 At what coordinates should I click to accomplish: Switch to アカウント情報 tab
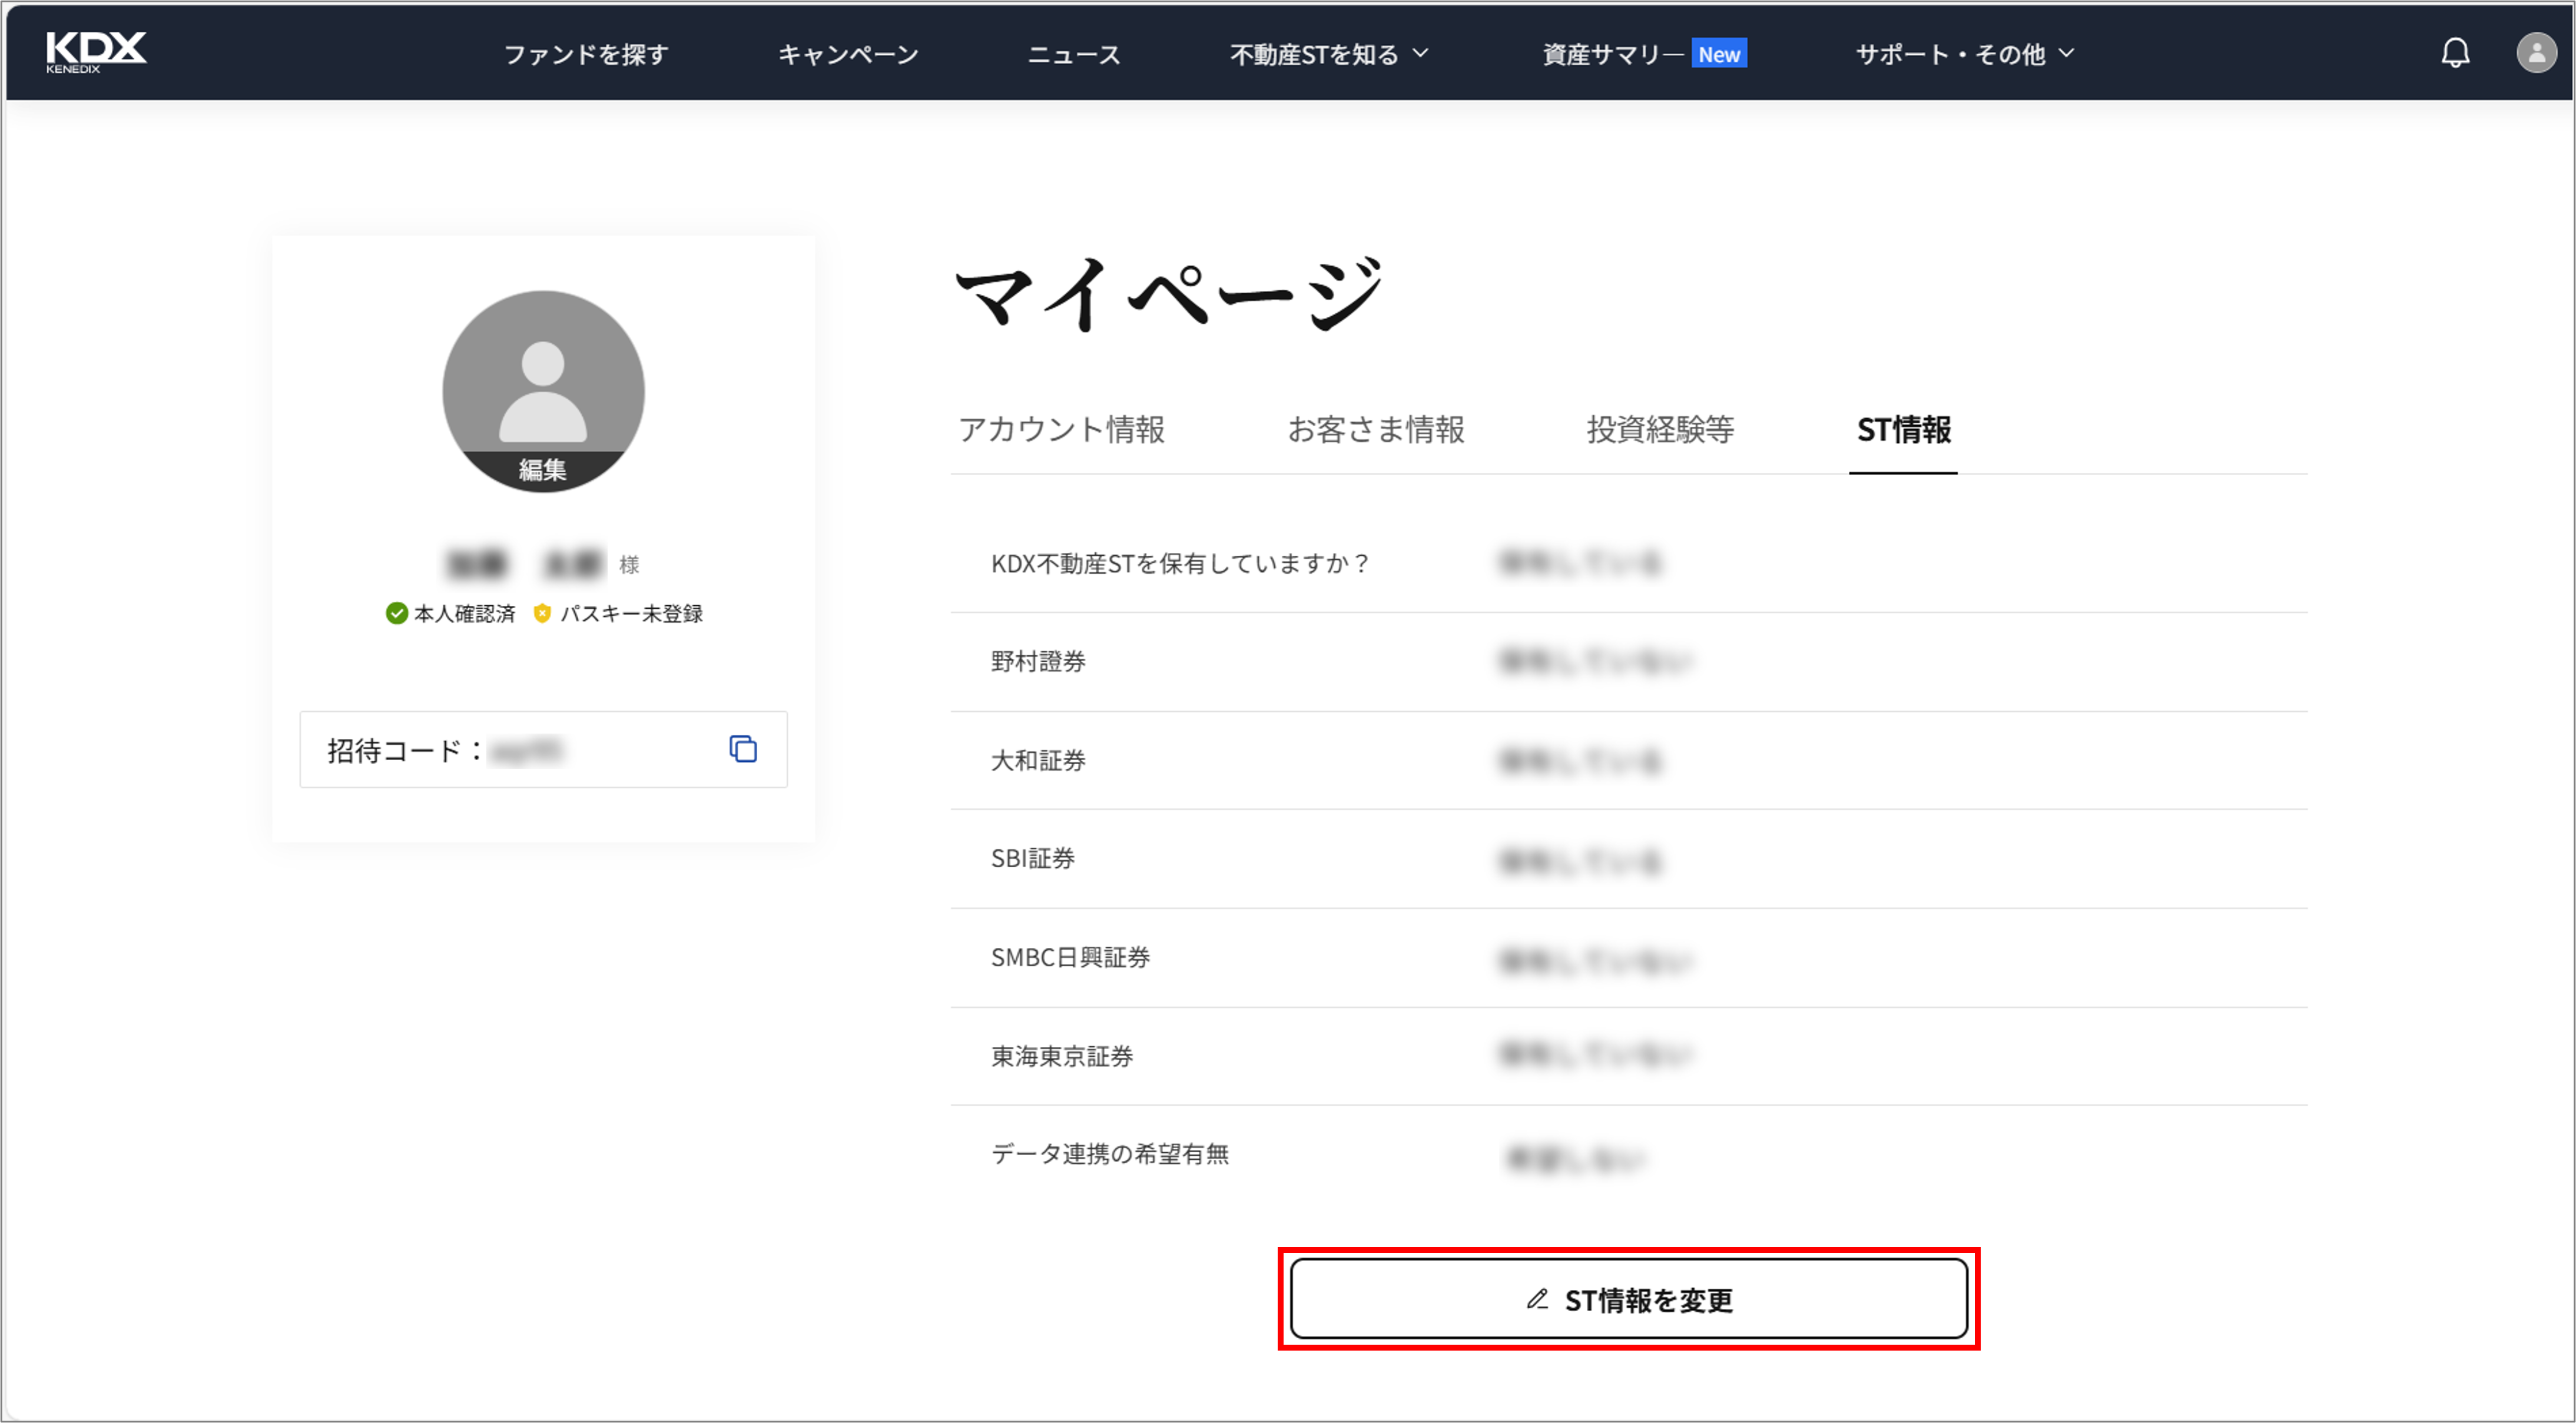coord(1061,430)
